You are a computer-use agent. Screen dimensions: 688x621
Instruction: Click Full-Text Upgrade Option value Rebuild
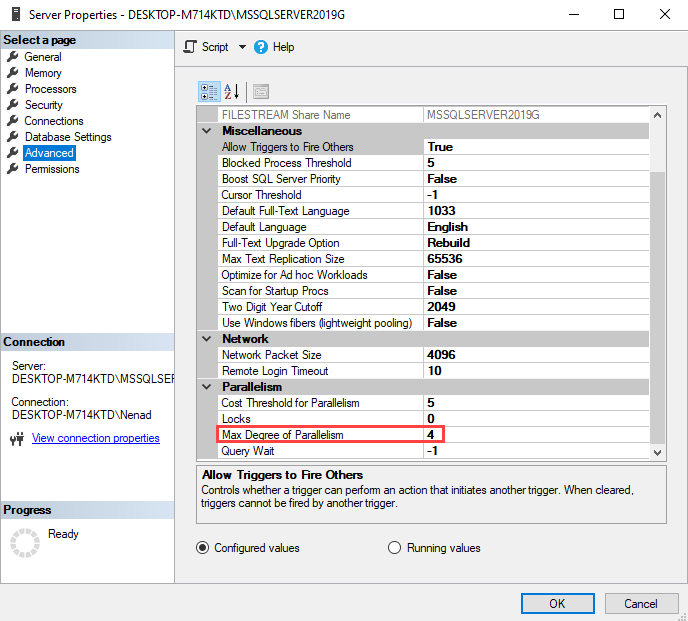(536, 243)
